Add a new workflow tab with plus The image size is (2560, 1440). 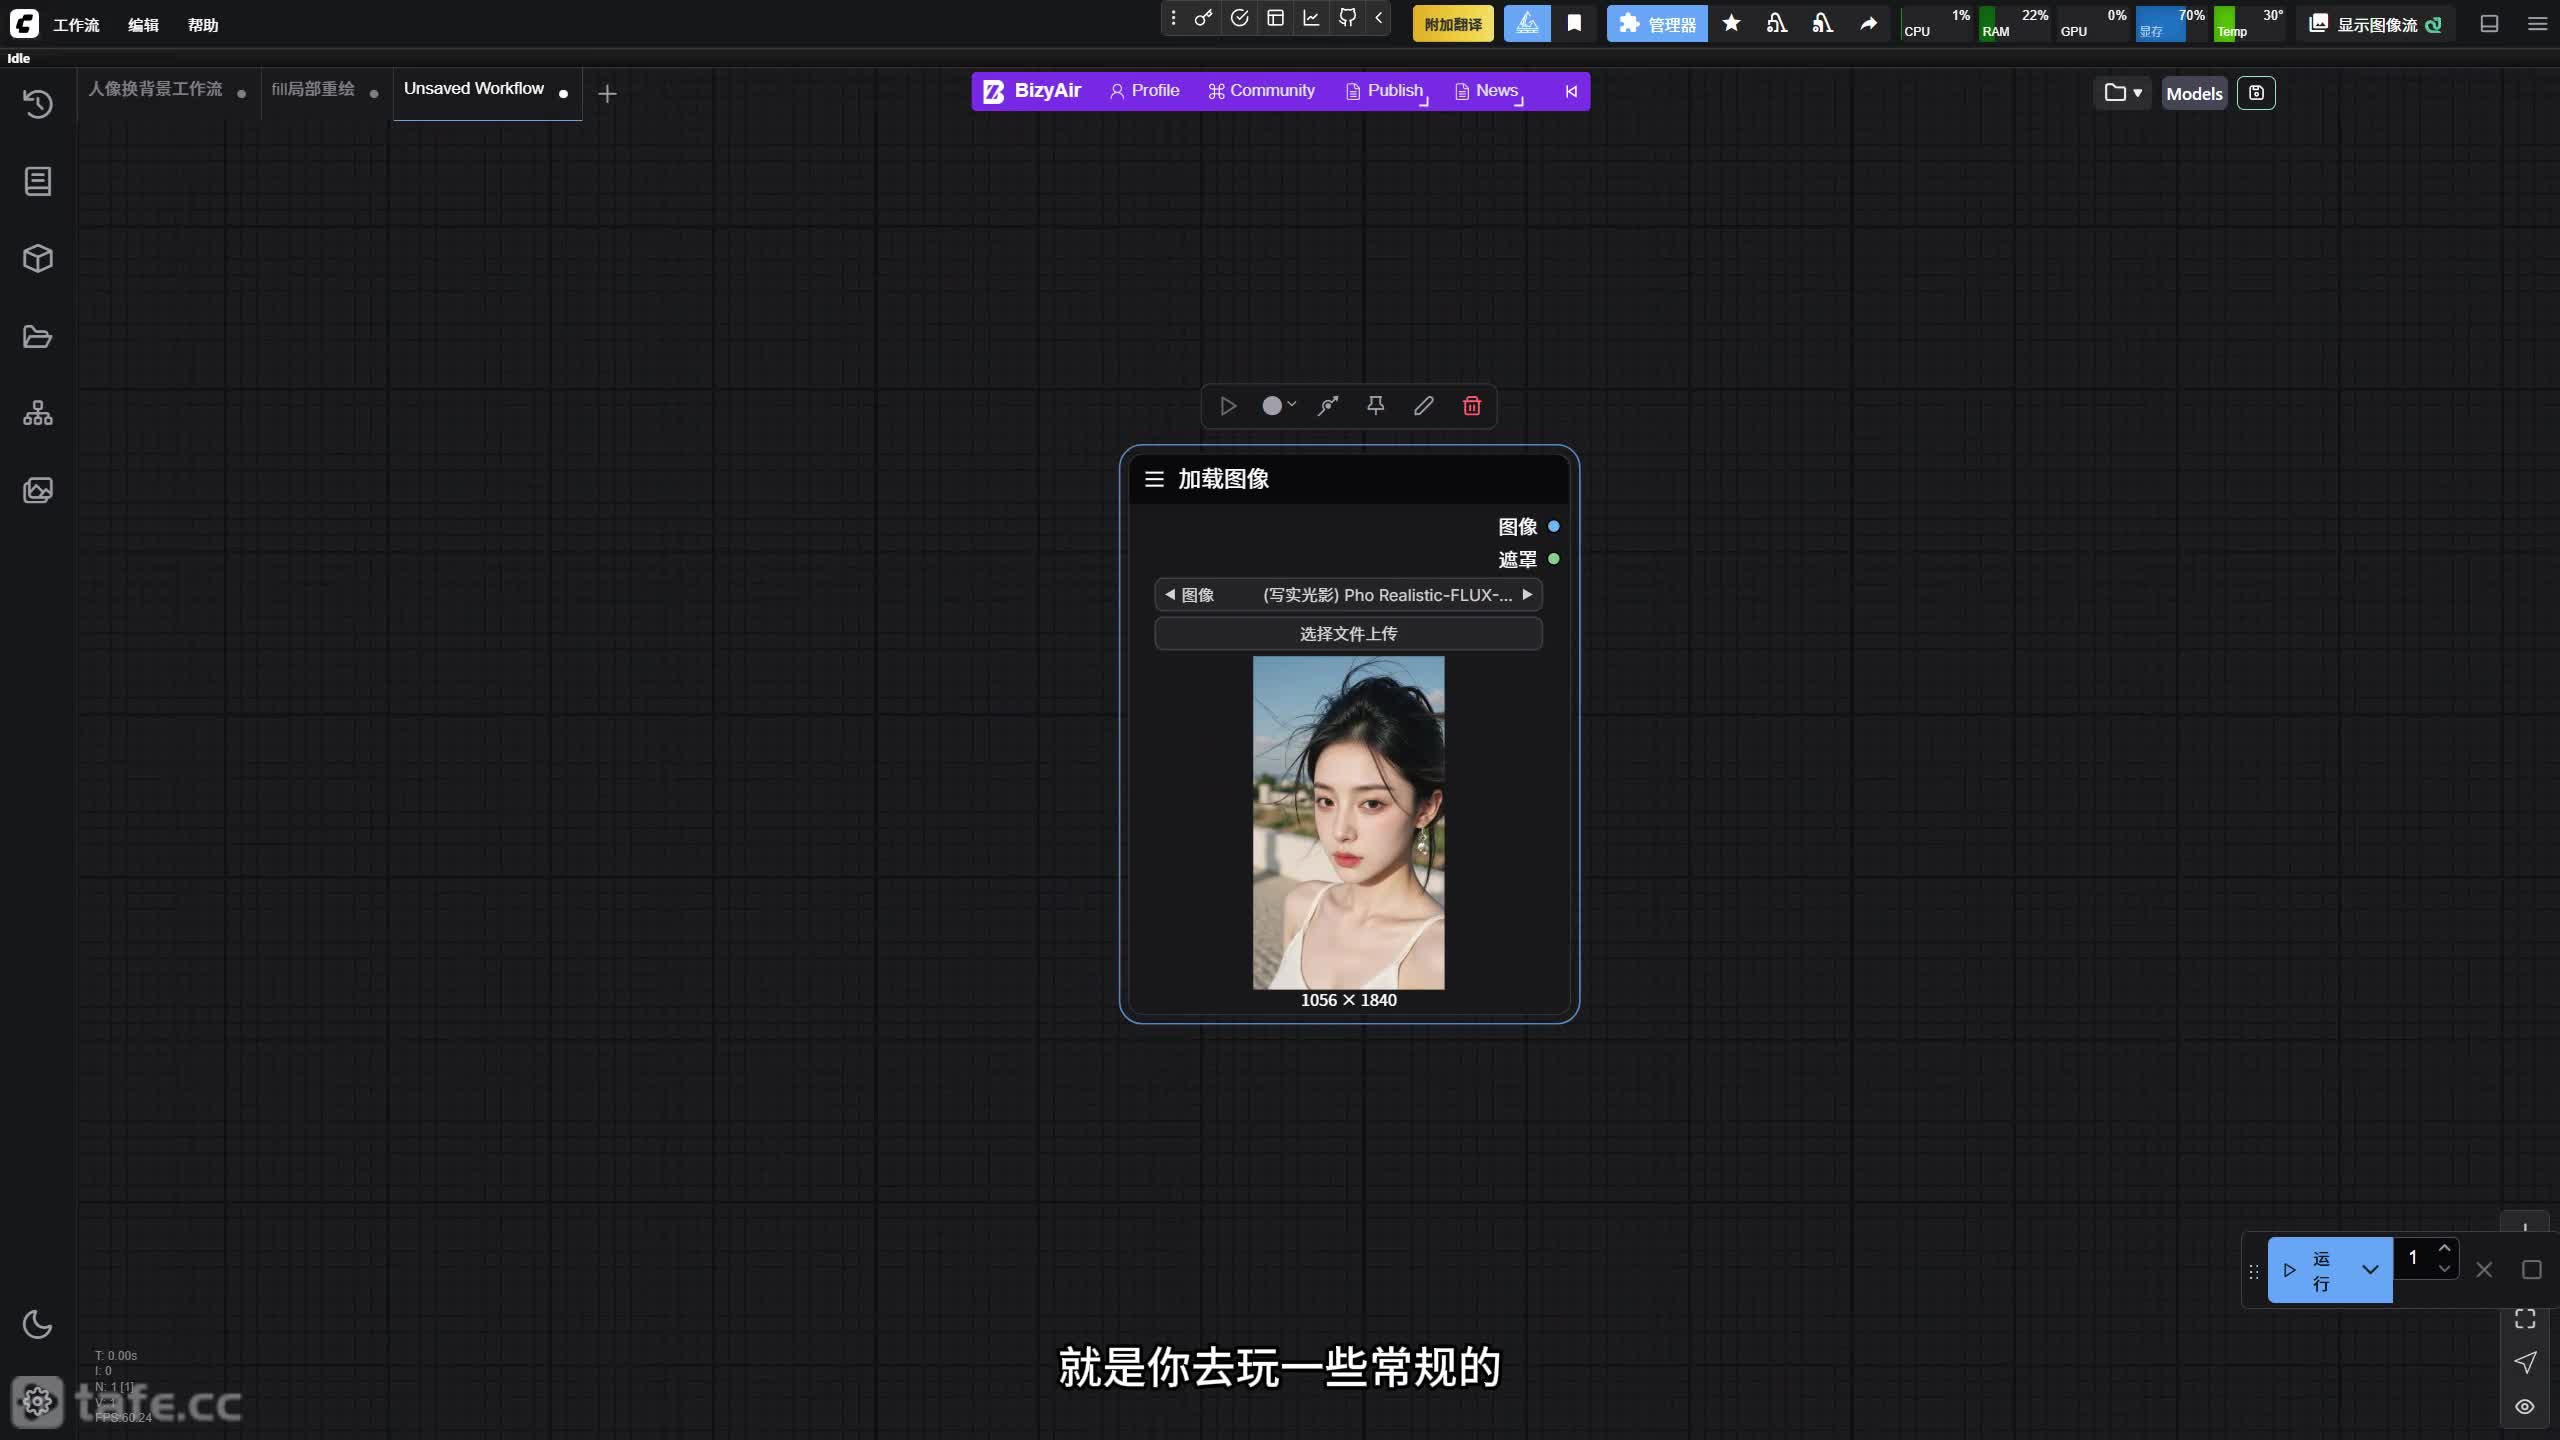click(x=607, y=94)
